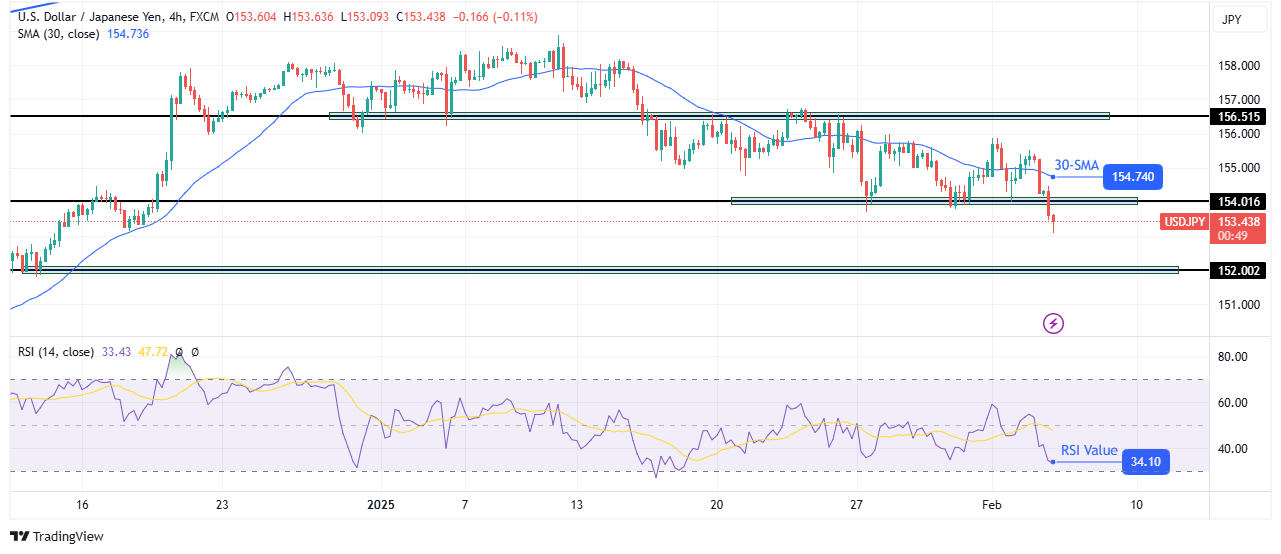Select the 154.016 horizontal line label
Screen dimensions: 1281x554
(x=1239, y=201)
